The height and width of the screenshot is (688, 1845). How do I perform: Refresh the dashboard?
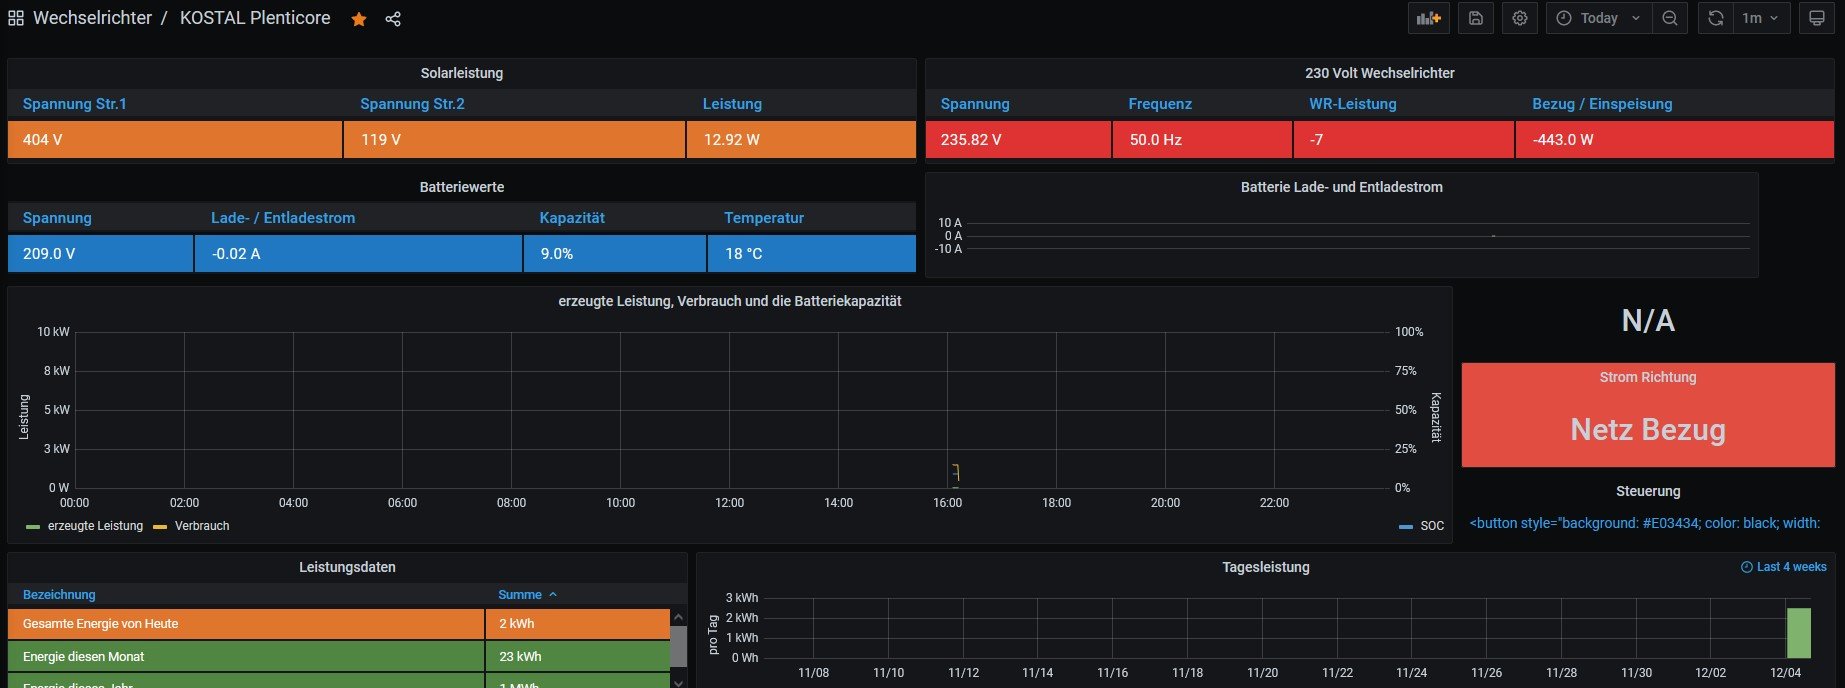point(1716,18)
